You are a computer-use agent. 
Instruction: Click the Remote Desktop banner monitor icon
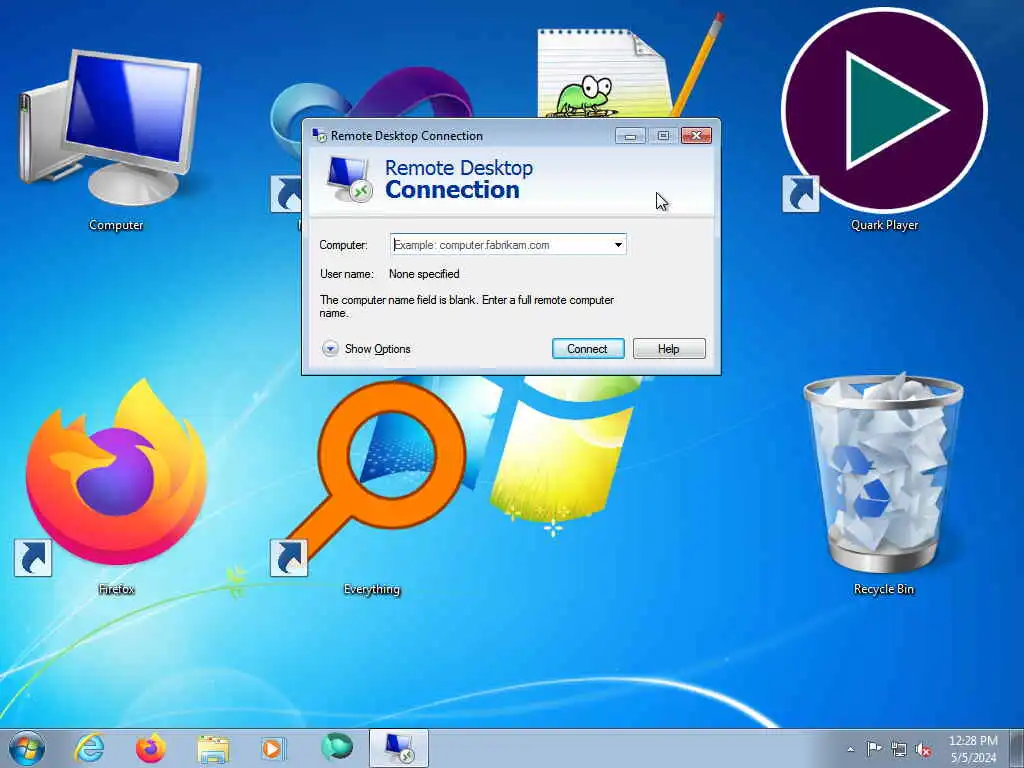point(349,180)
